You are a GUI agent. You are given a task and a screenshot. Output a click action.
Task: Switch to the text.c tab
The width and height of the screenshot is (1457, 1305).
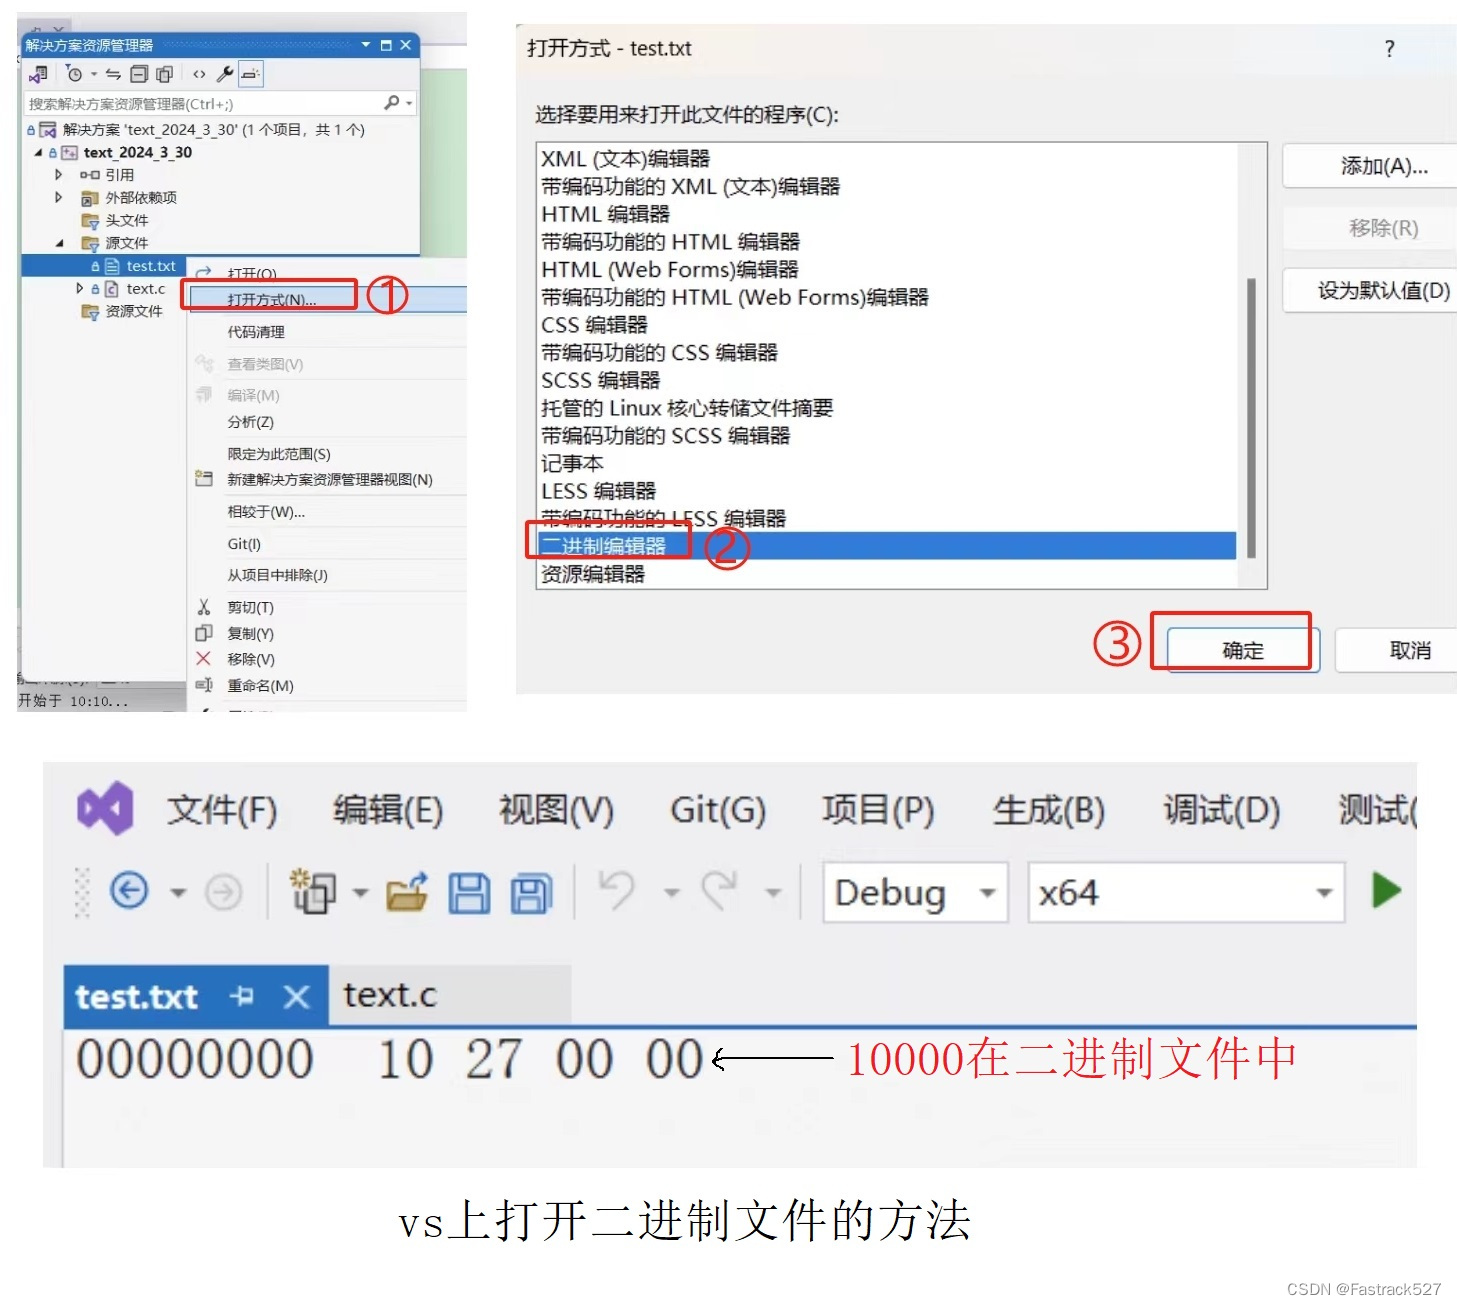point(390,995)
